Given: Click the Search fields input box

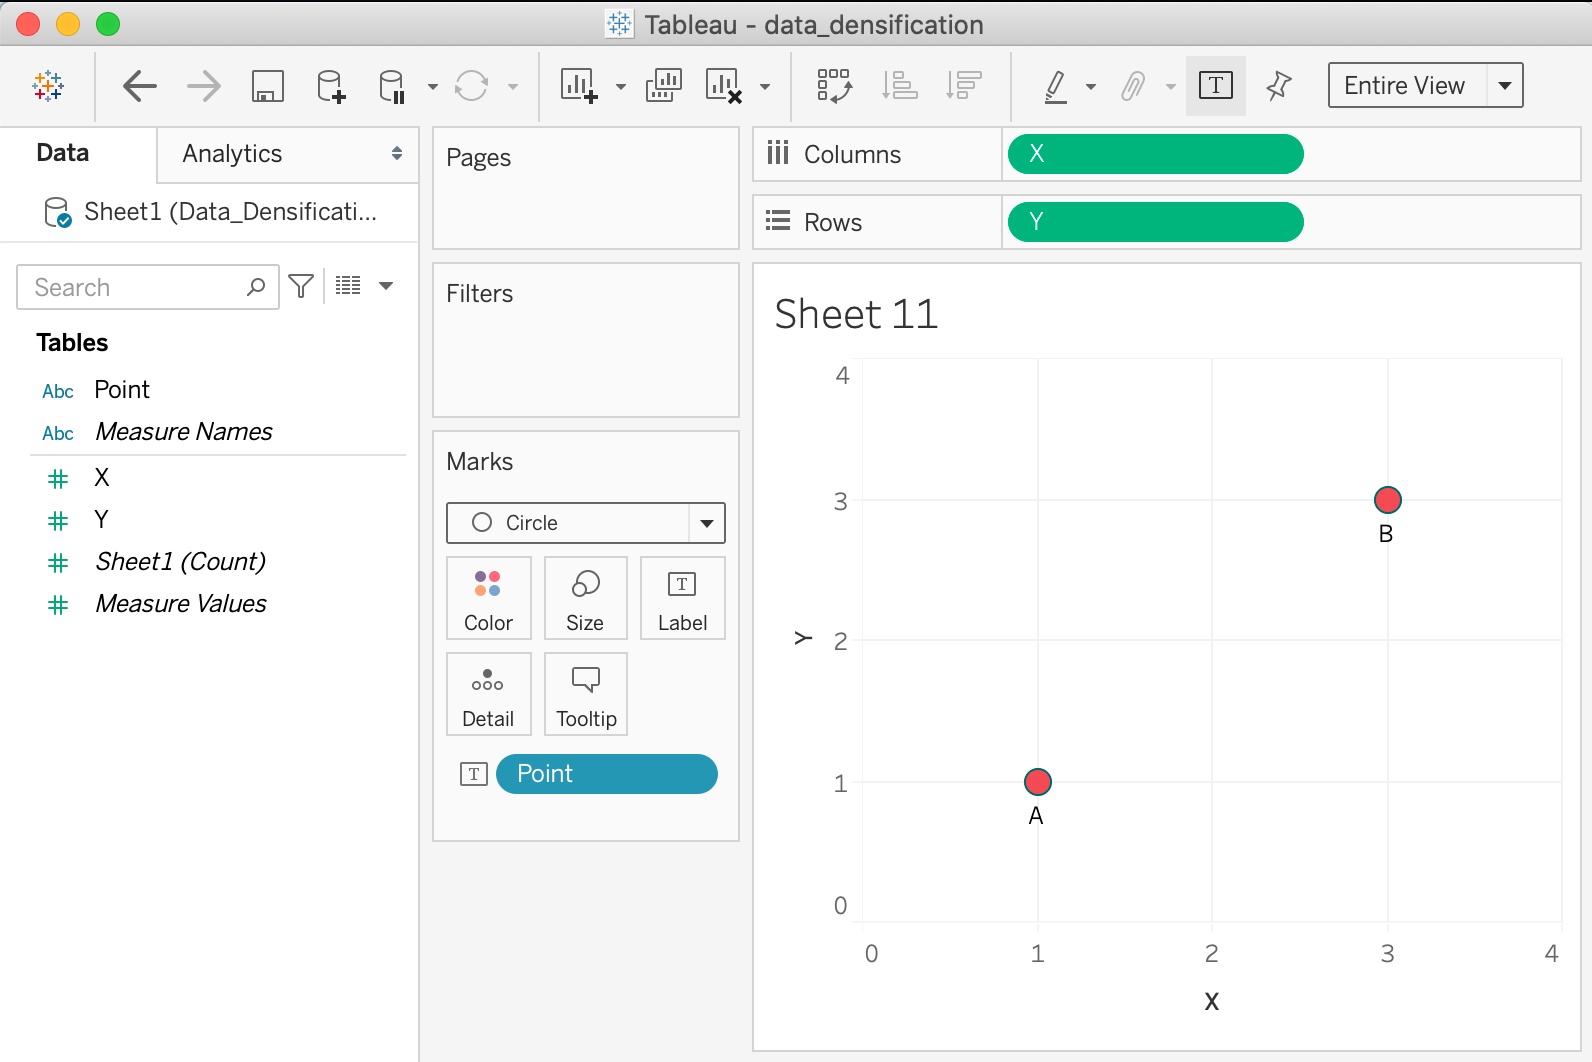Looking at the screenshot, I should click(x=135, y=288).
